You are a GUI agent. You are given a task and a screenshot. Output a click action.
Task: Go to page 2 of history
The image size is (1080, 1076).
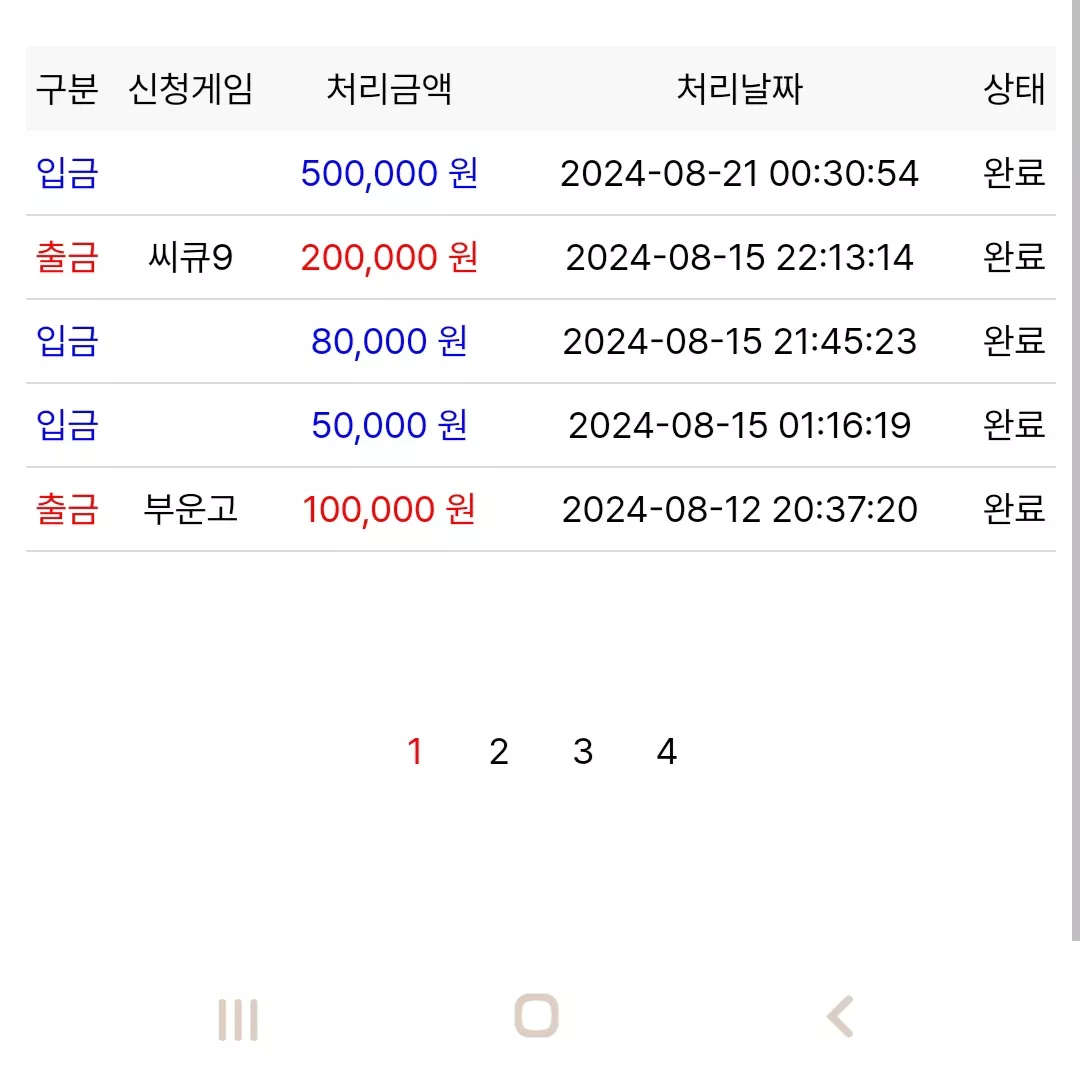499,752
